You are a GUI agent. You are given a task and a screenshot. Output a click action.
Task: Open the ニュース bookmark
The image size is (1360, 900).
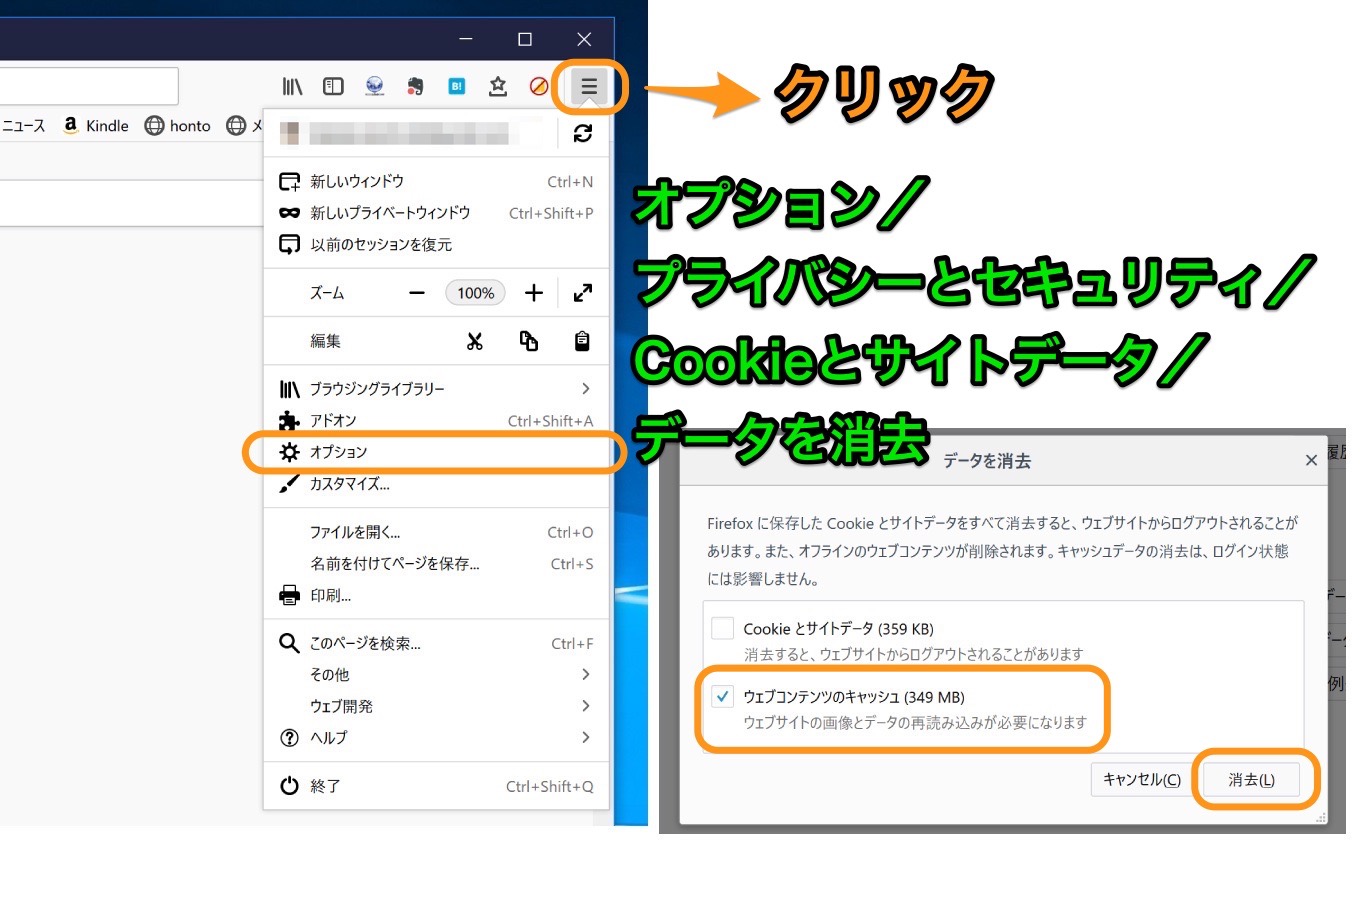pos(24,125)
